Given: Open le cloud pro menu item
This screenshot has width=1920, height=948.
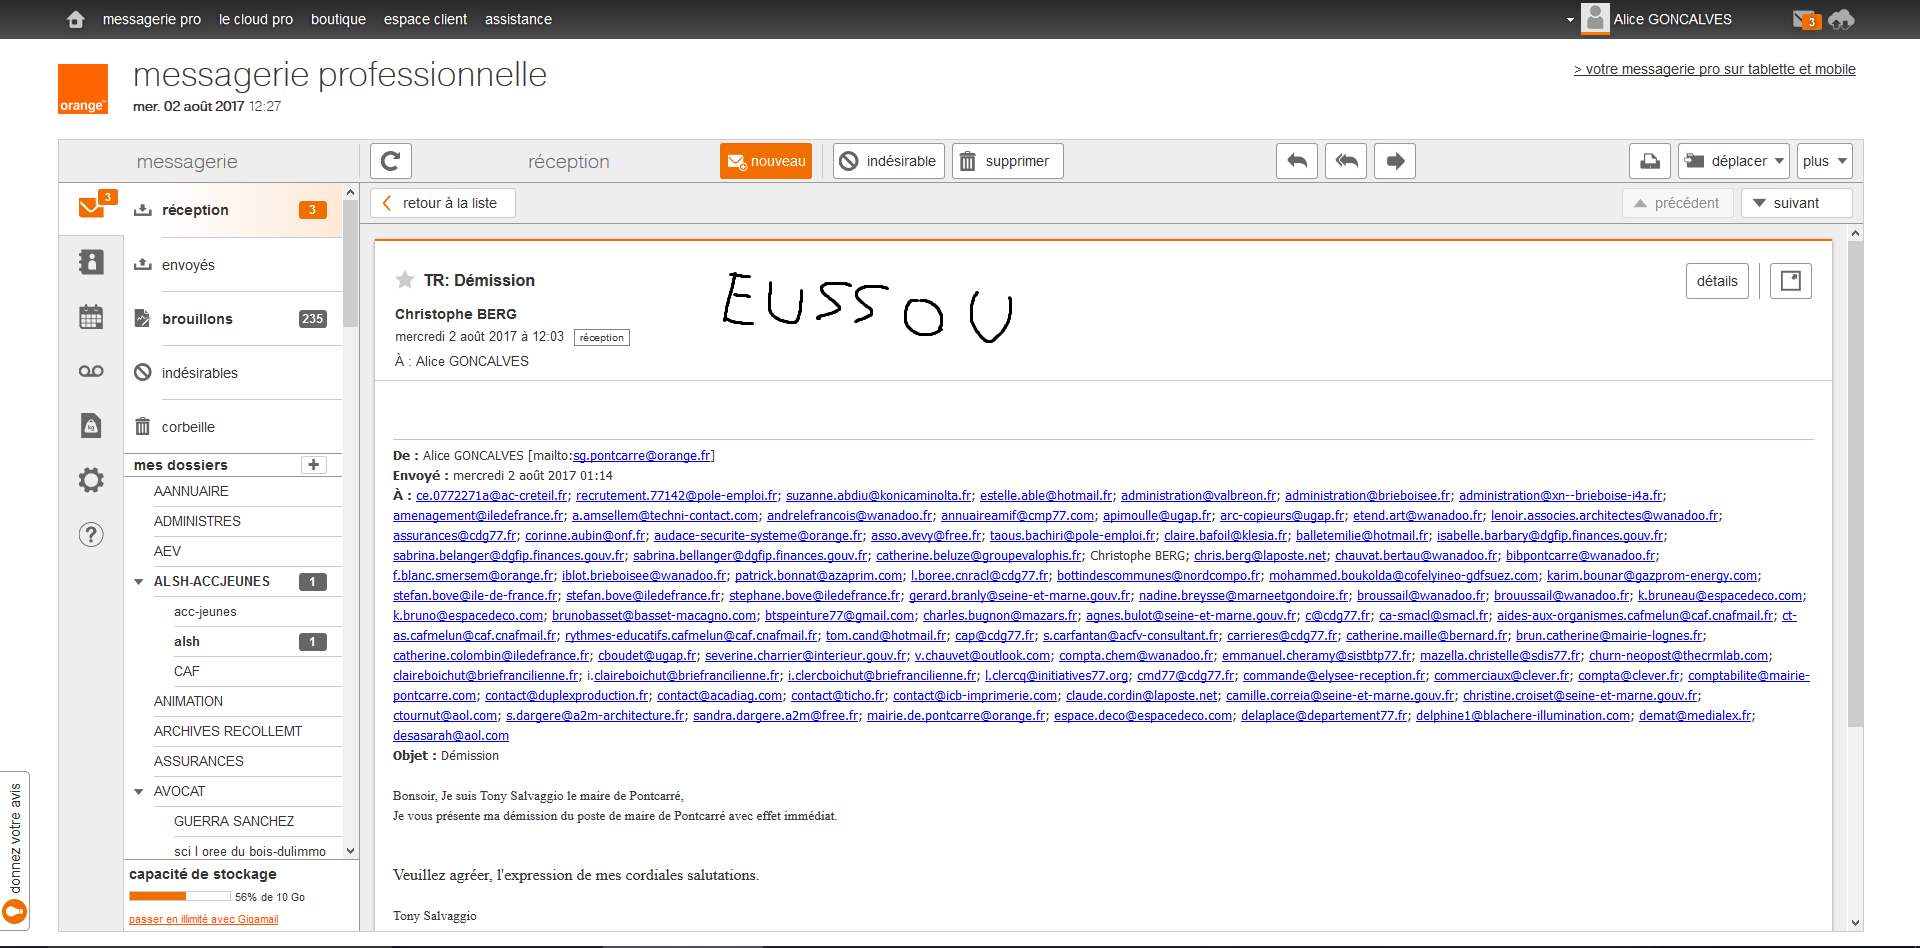Looking at the screenshot, I should click(256, 19).
